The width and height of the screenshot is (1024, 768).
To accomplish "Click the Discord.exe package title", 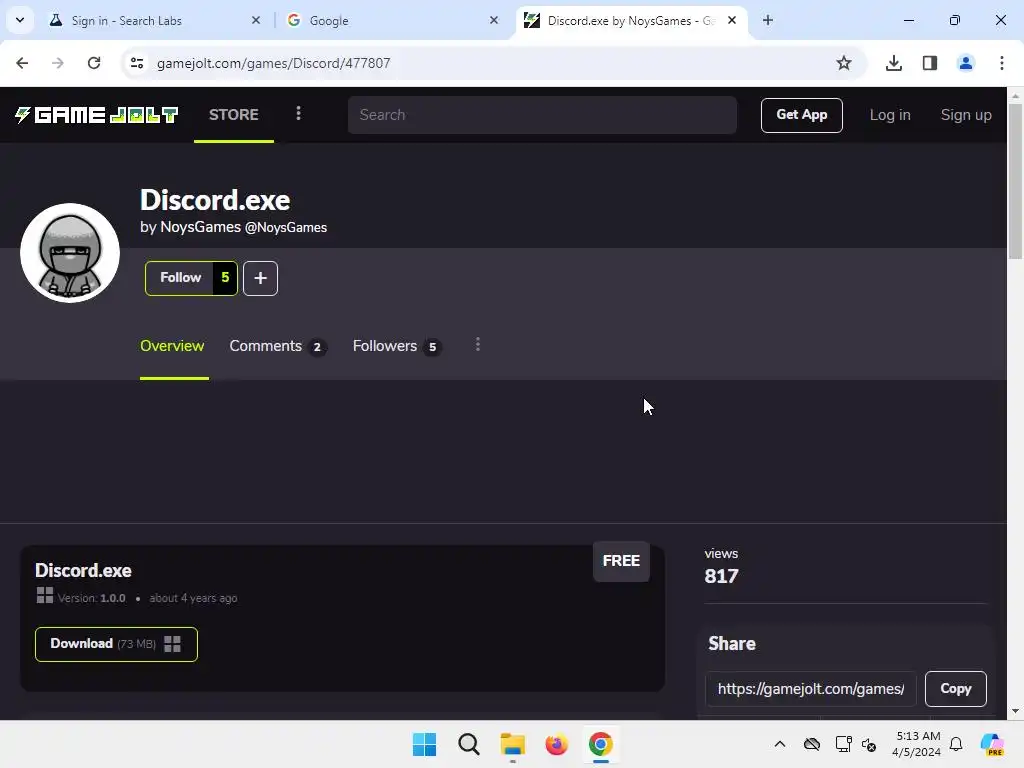I will point(83,571).
